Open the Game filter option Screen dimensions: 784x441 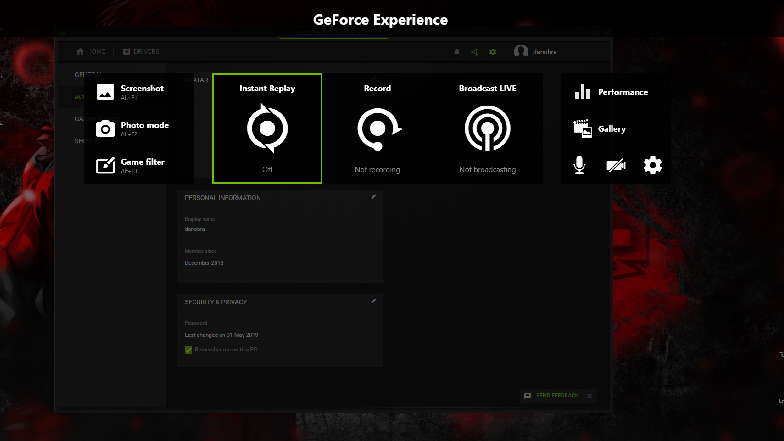coord(130,166)
